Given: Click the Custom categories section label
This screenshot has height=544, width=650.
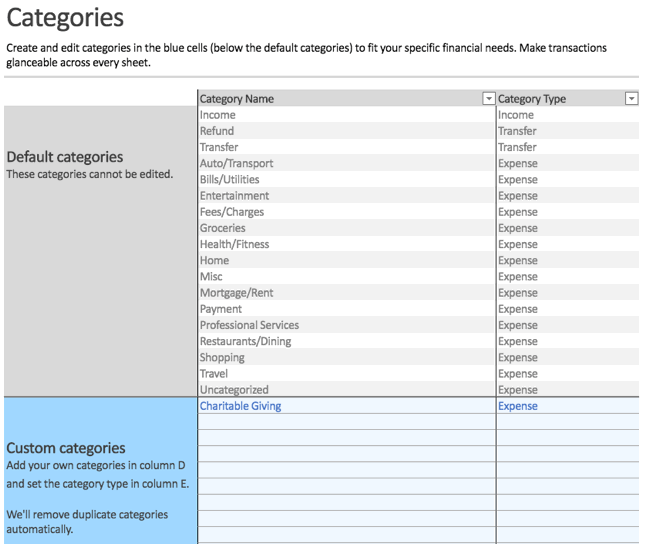Looking at the screenshot, I should [x=66, y=448].
